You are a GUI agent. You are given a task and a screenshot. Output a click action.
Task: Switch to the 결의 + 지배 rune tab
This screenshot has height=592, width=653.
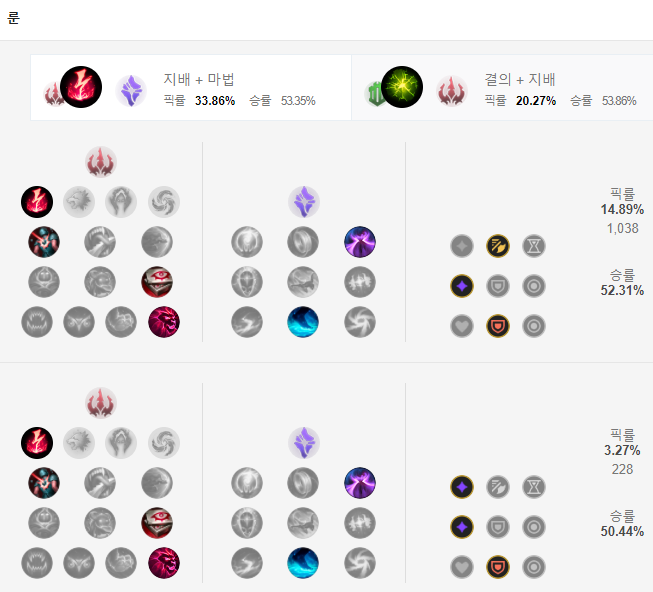tap(502, 87)
